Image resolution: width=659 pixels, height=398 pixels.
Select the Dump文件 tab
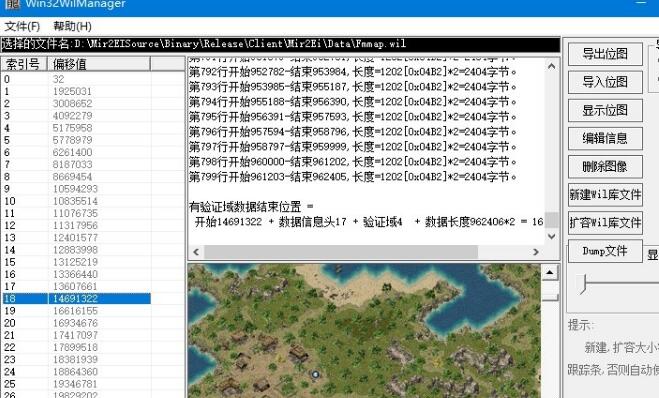click(605, 251)
